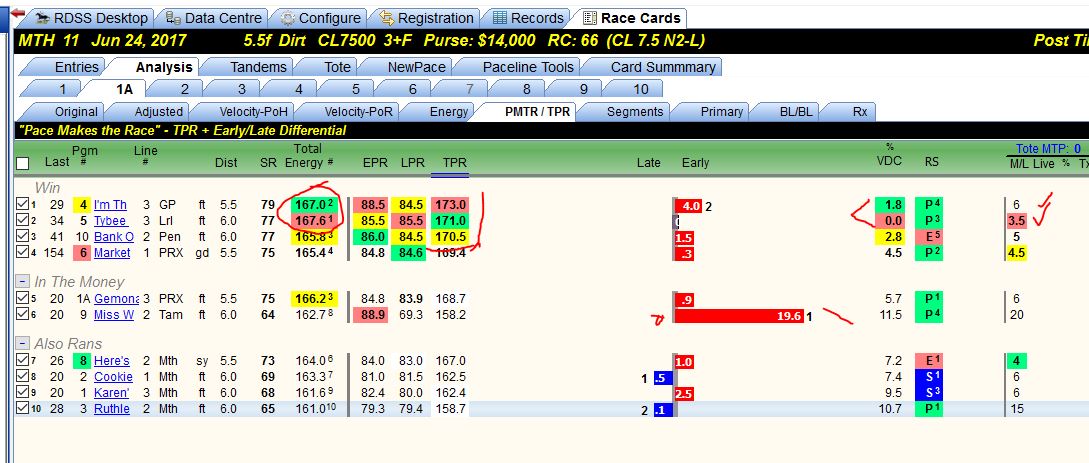Open the Tybee horse link
The height and width of the screenshot is (463, 1089).
tap(110, 221)
